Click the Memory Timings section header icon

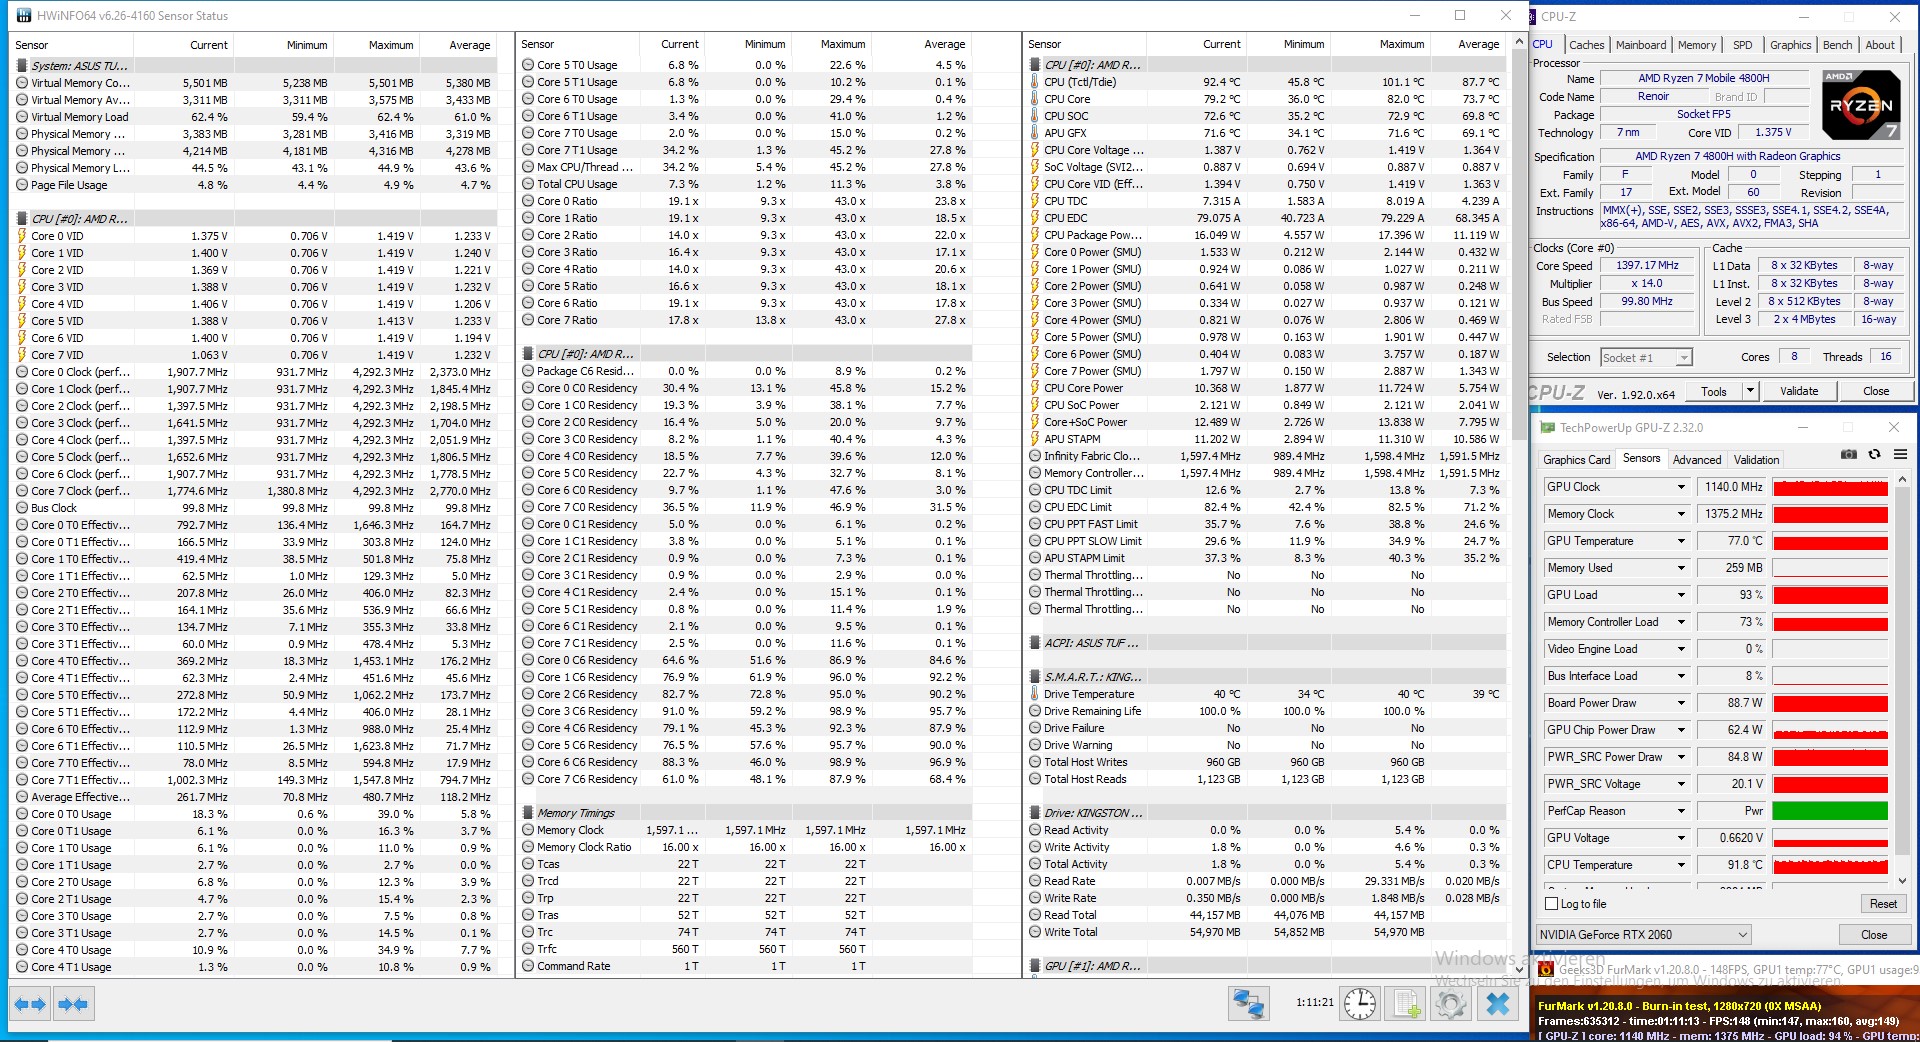tap(528, 813)
